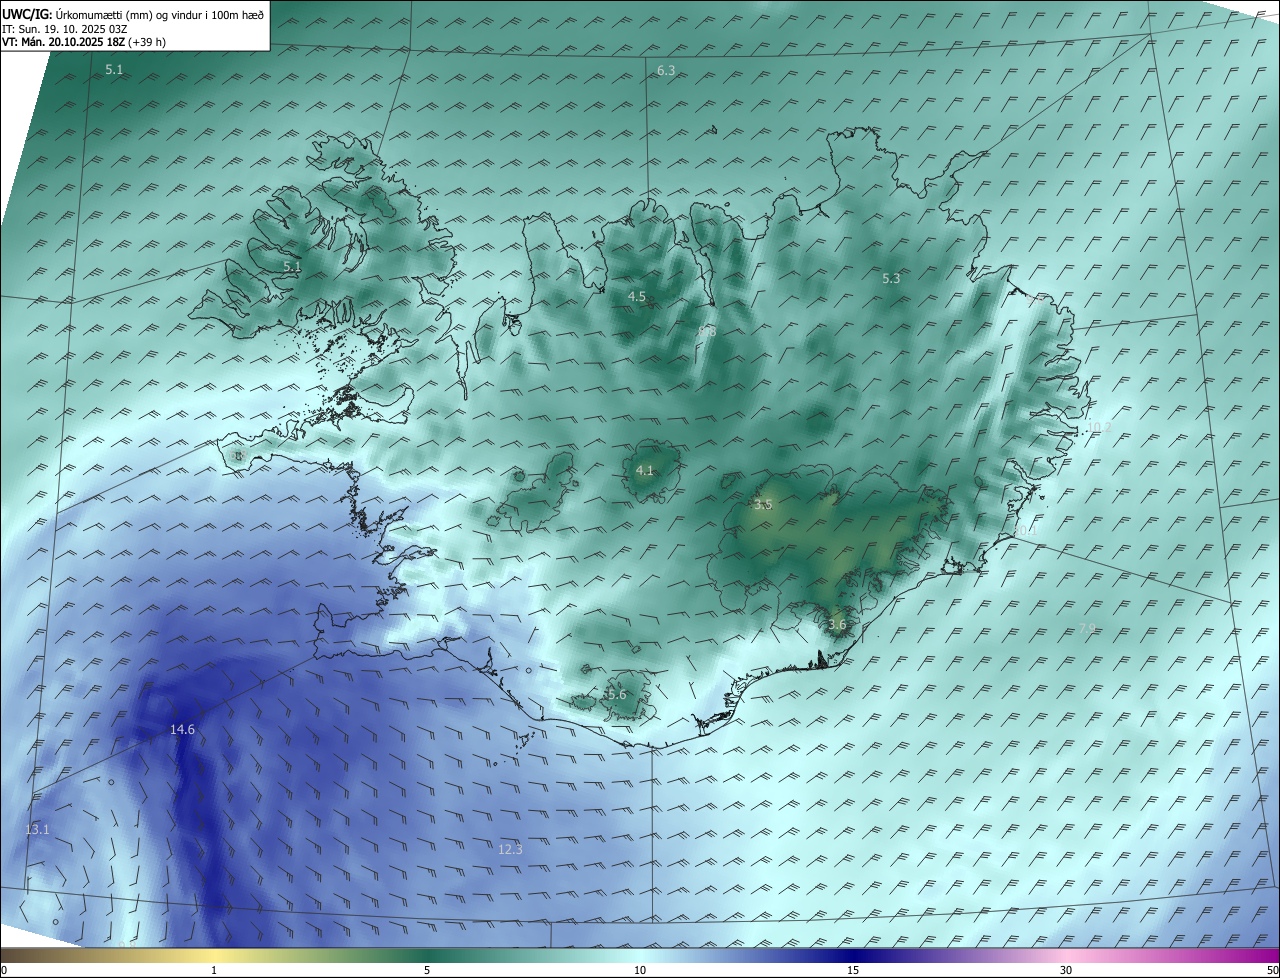This screenshot has height=978, width=1280.
Task: Click the 3.5 value on Vatnajökull glacier
Action: tap(763, 505)
